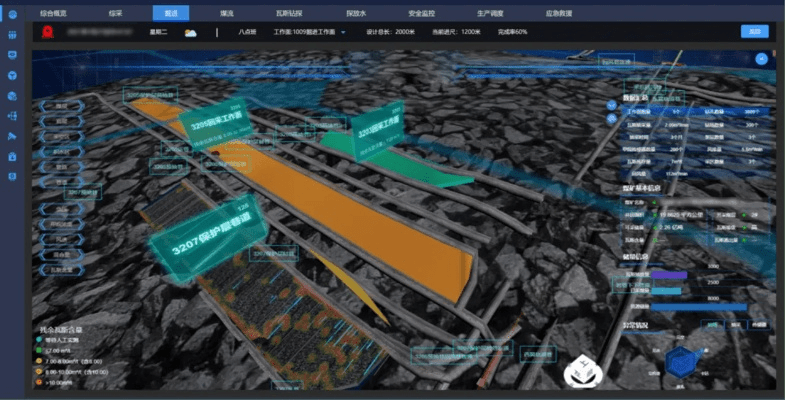The image size is (785, 400).
Task: Select first hexagon layer button on left of map
Action: click(62, 105)
